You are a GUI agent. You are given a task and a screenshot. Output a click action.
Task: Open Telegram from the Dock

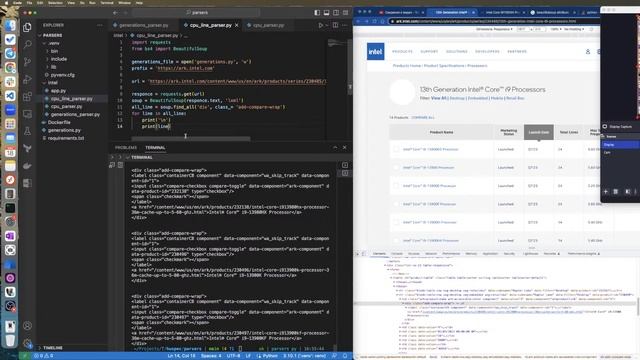10,53
